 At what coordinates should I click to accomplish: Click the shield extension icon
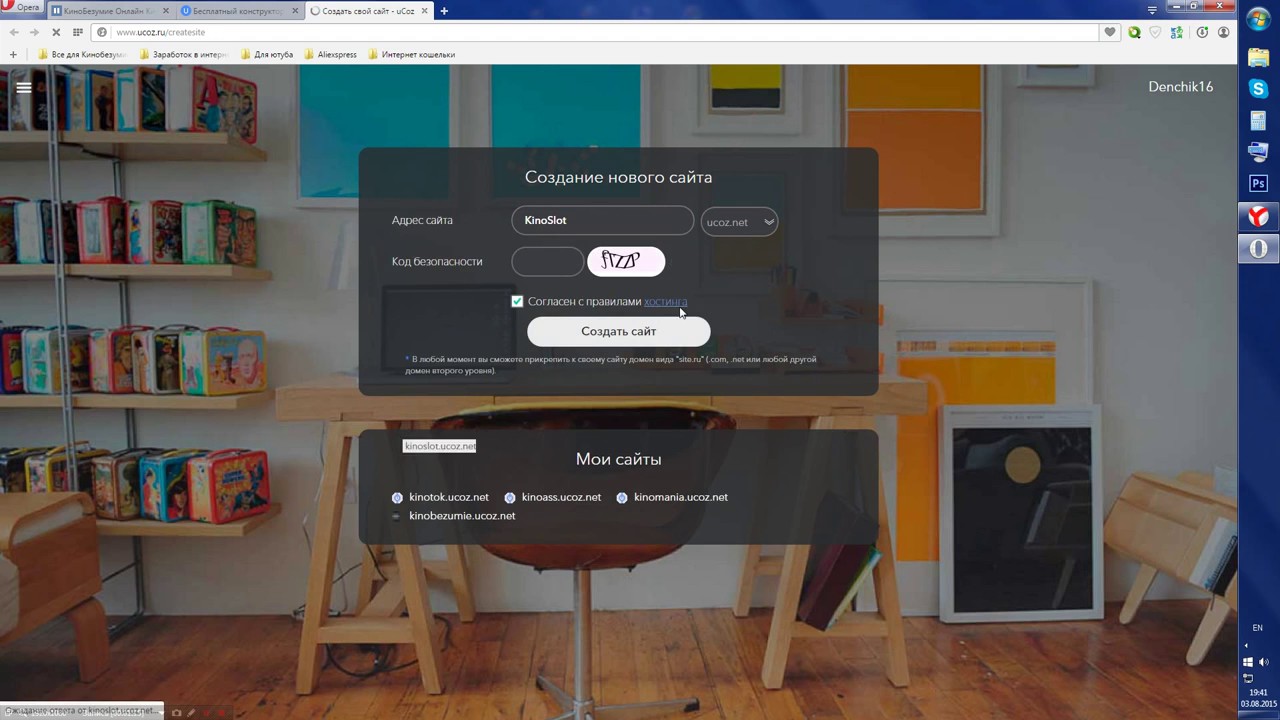pyautogui.click(x=1155, y=32)
